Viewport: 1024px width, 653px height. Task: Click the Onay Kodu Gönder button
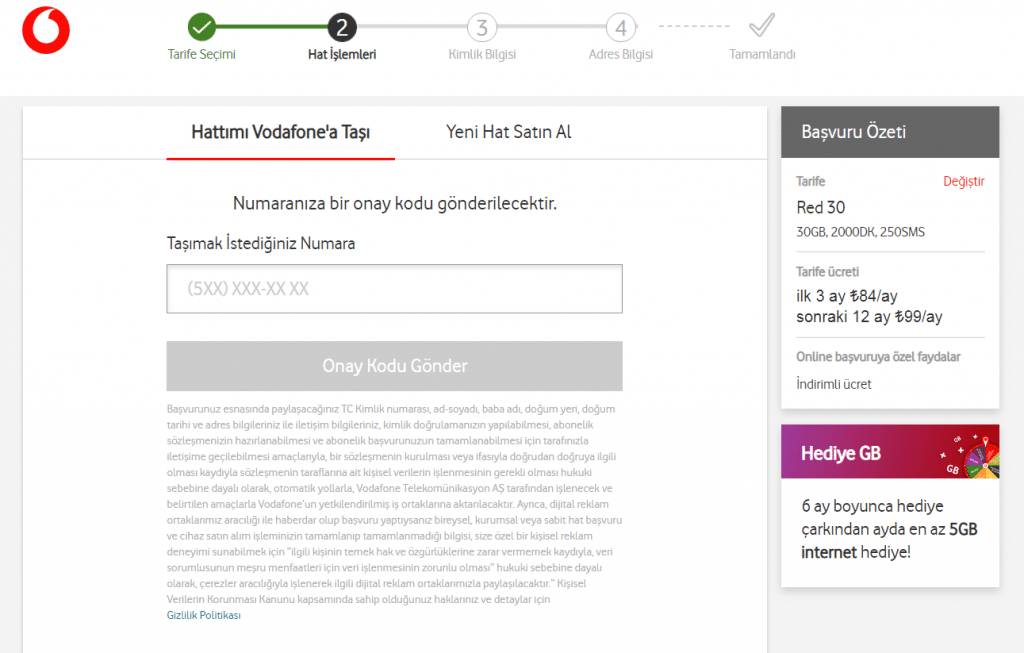pos(394,366)
